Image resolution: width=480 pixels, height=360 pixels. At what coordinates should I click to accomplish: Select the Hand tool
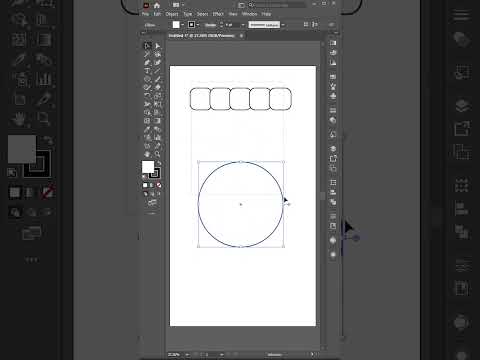(147, 154)
